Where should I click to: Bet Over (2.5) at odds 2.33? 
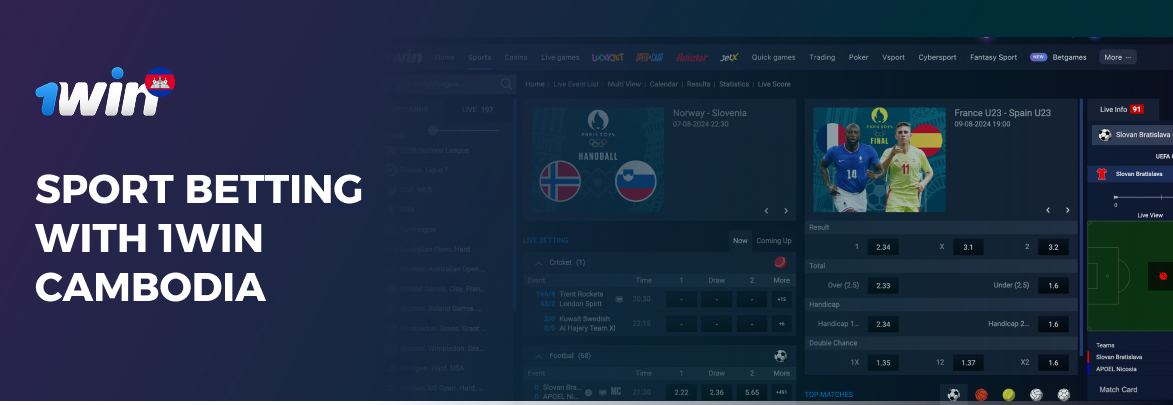pos(883,285)
